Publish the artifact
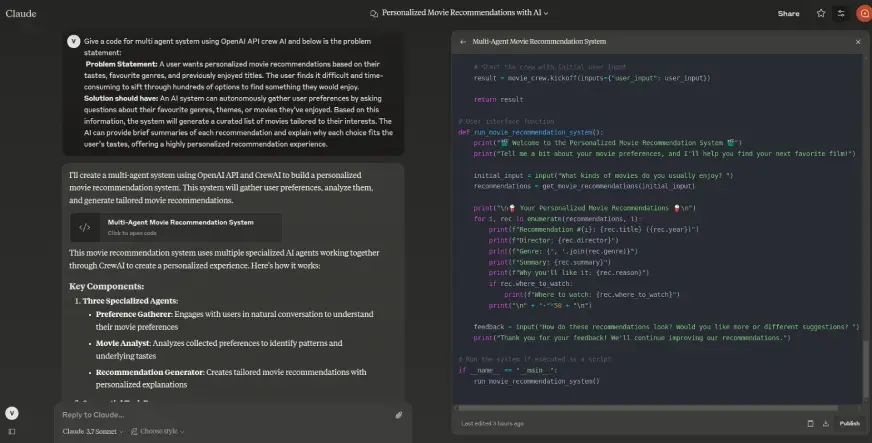Viewport: 872px width, 443px height. pyautogui.click(x=849, y=423)
